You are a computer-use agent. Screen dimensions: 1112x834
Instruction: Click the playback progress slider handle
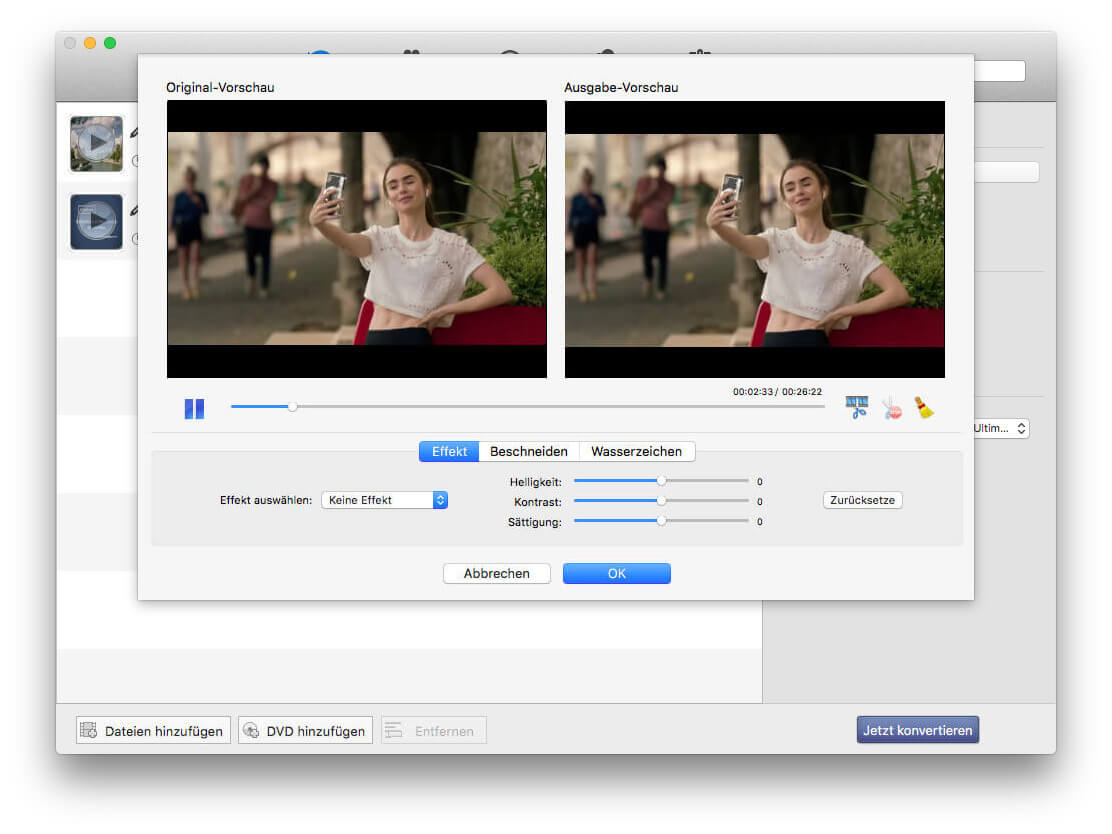click(292, 406)
